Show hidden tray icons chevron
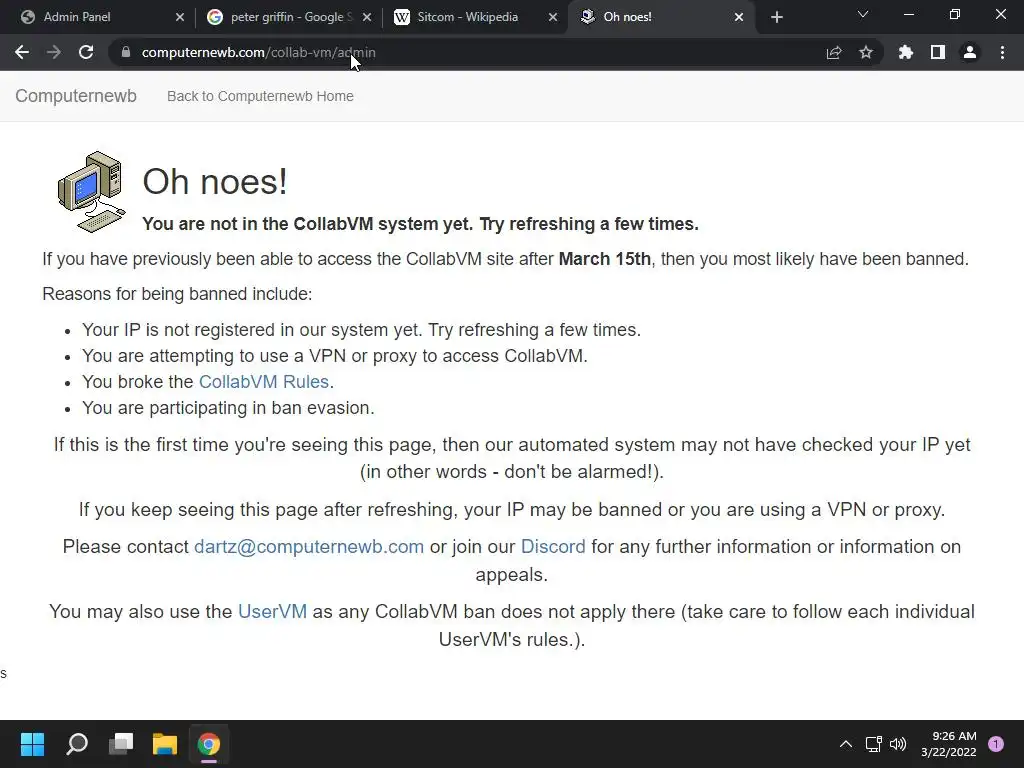1024x768 pixels. (846, 744)
